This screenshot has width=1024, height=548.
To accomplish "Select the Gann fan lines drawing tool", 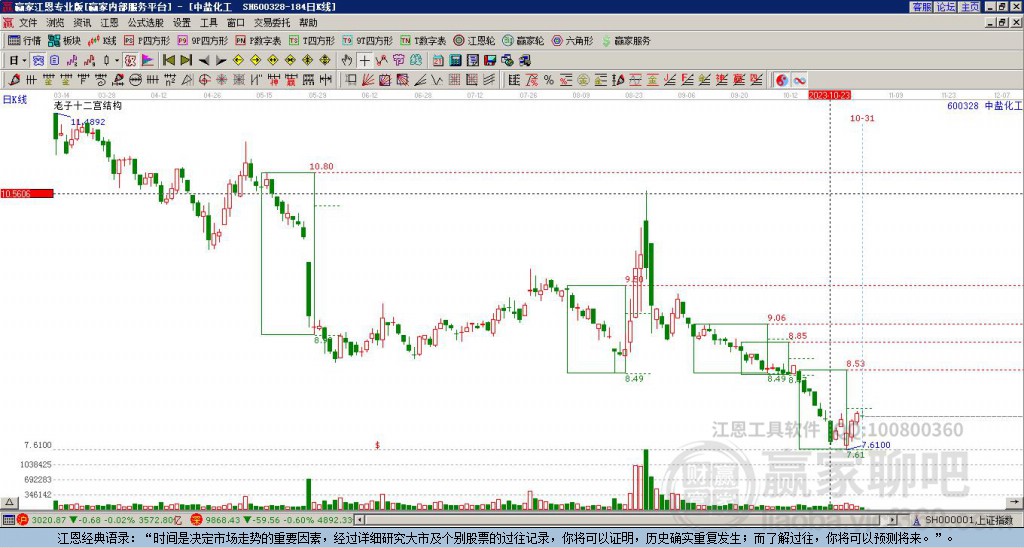I will [x=368, y=80].
